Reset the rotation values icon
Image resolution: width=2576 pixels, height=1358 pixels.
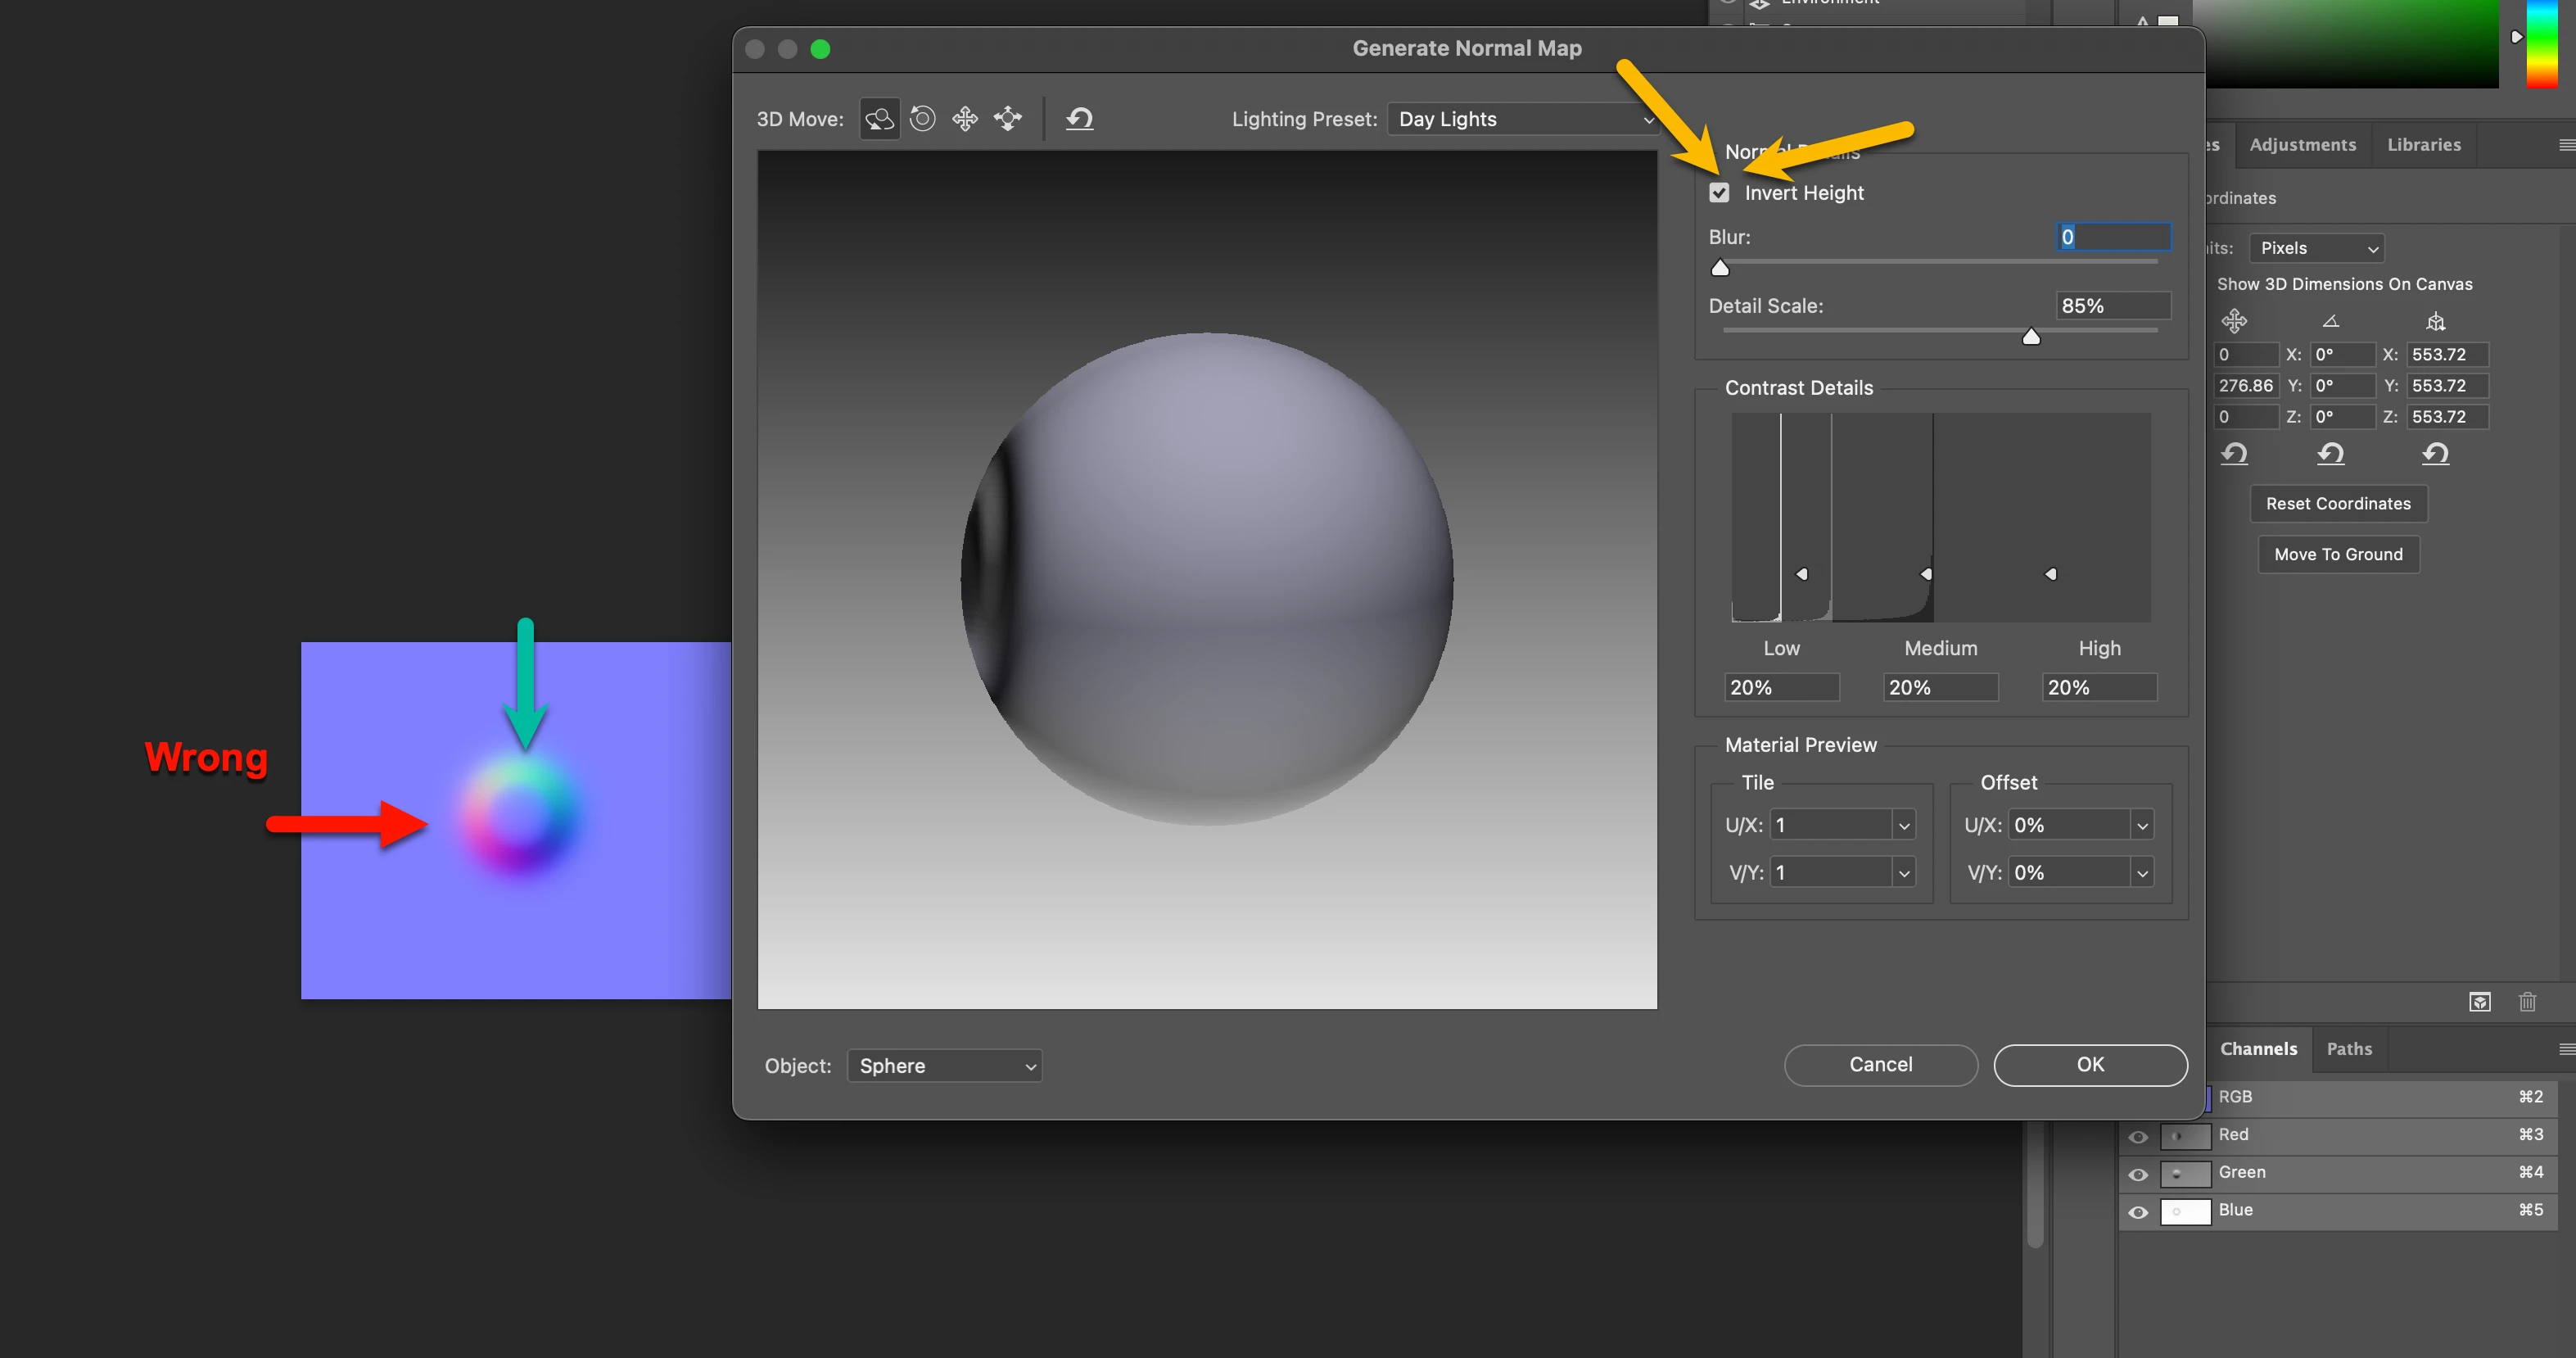pyautogui.click(x=2330, y=454)
